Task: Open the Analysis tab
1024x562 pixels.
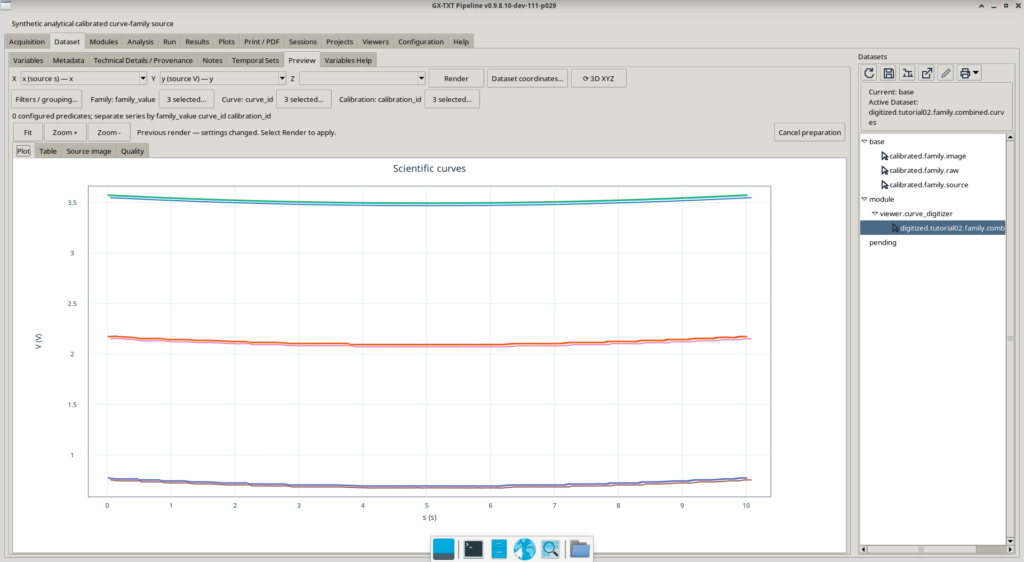Action: [x=140, y=42]
